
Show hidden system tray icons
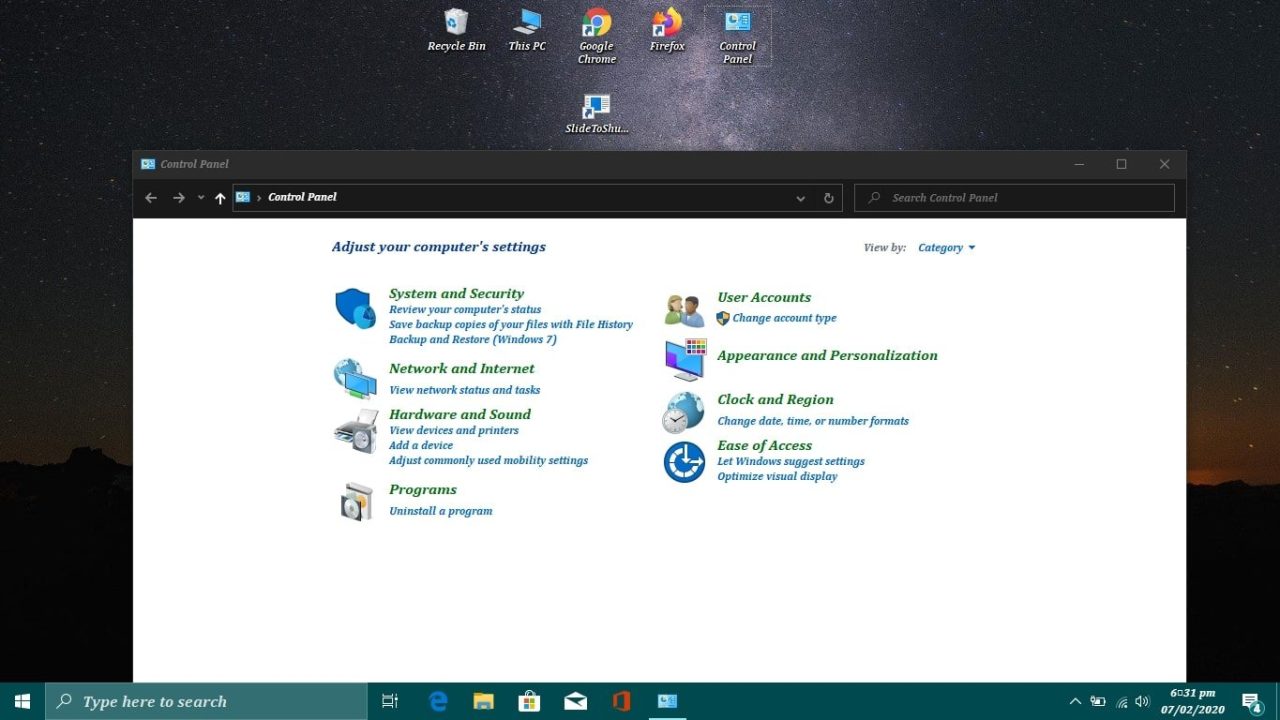1075,702
